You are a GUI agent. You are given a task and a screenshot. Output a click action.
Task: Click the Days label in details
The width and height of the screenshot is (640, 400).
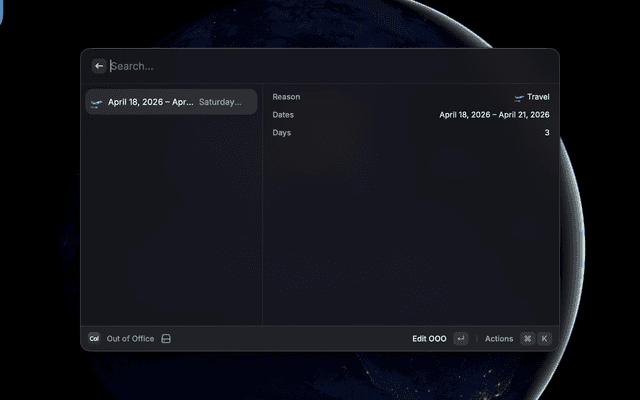[282, 133]
